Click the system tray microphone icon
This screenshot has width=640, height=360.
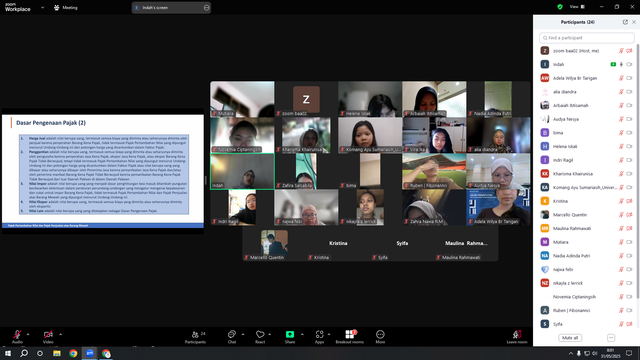(x=579, y=353)
